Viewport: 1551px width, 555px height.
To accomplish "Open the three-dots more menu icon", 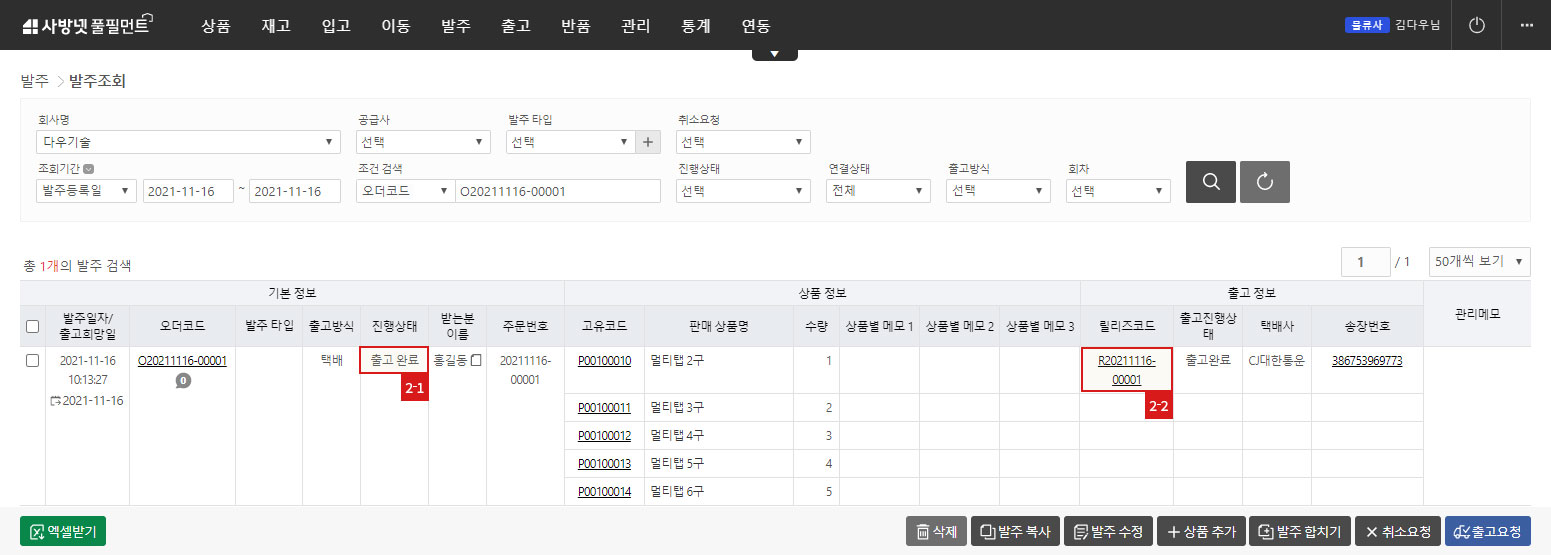I will (x=1526, y=25).
